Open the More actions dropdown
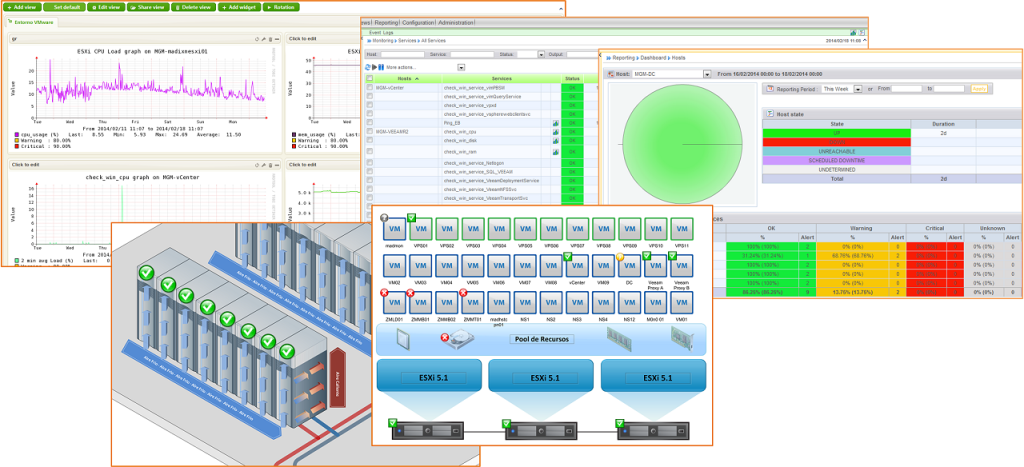This screenshot has height=467, width=1024. [461, 67]
